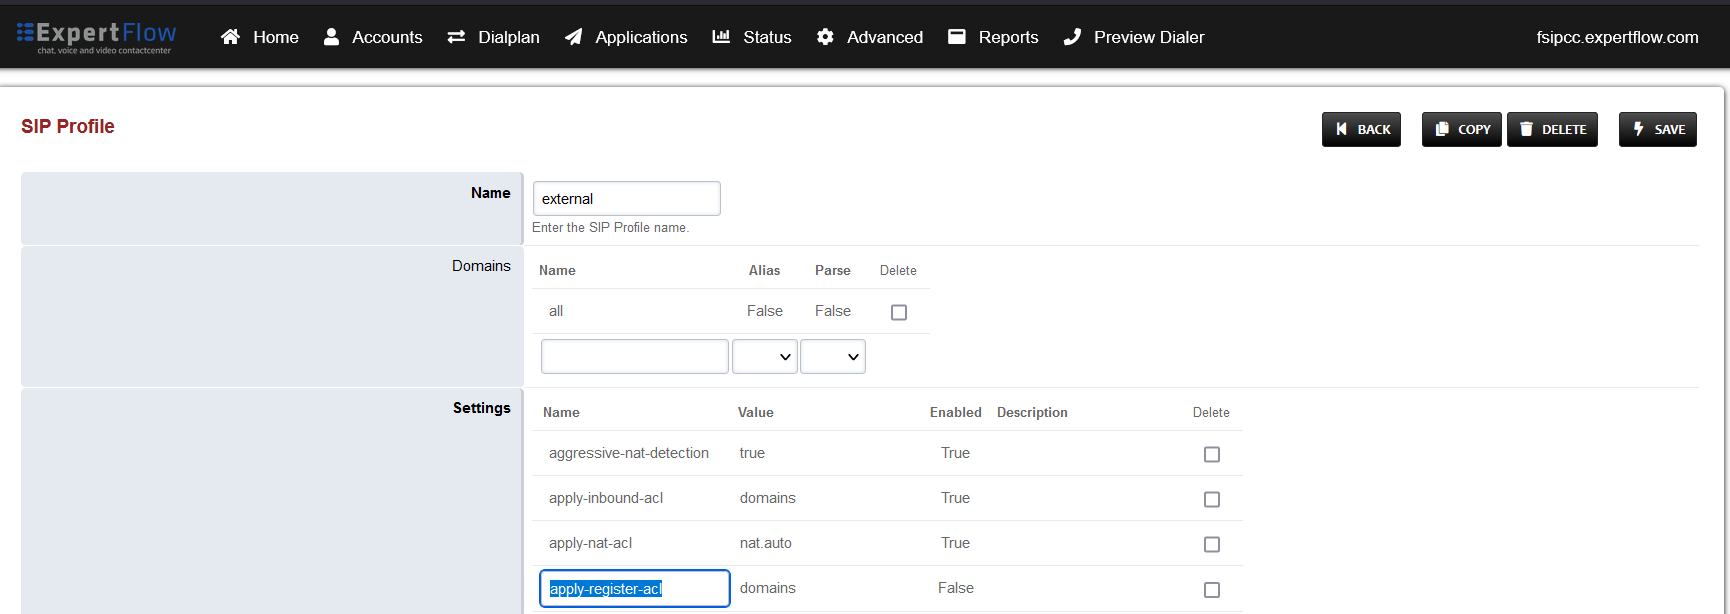Check the delete box for domain 'all'

pyautogui.click(x=899, y=312)
